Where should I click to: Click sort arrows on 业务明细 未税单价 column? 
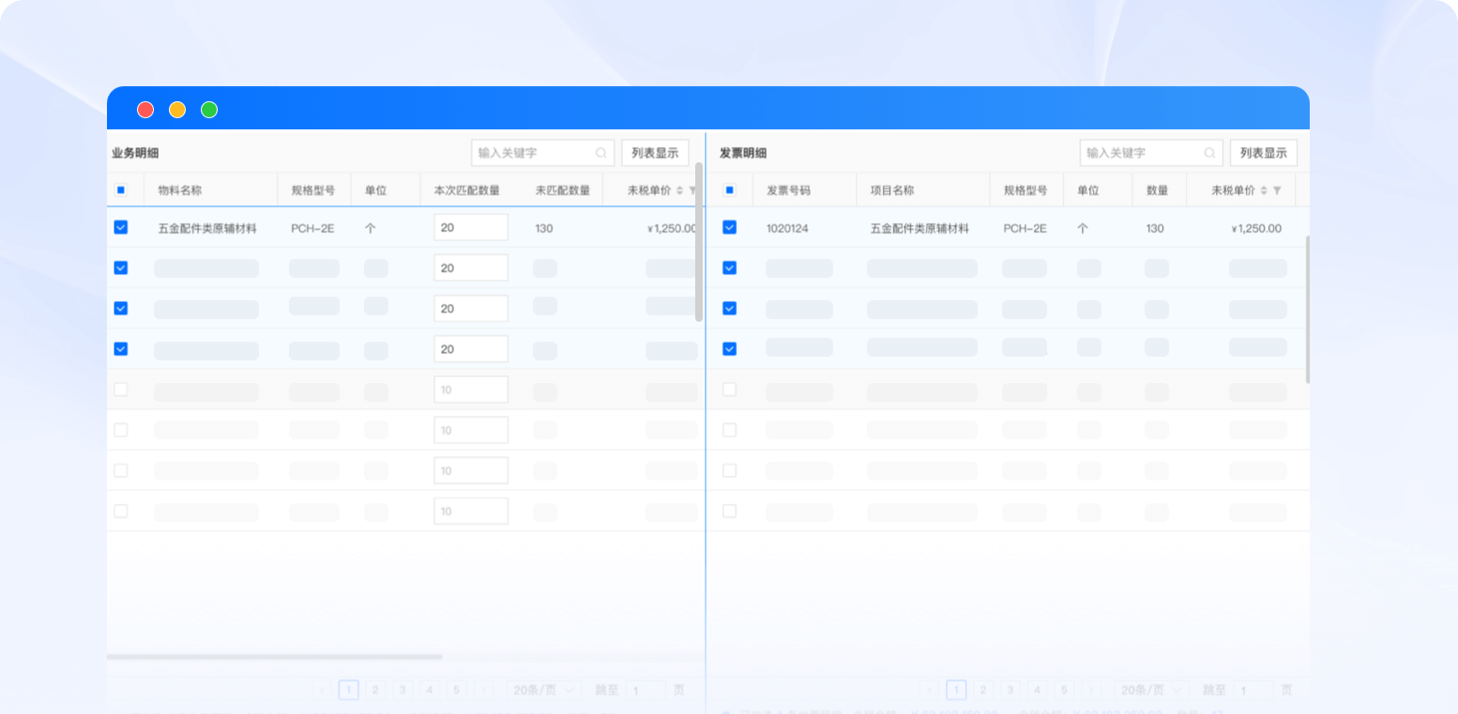[x=680, y=190]
